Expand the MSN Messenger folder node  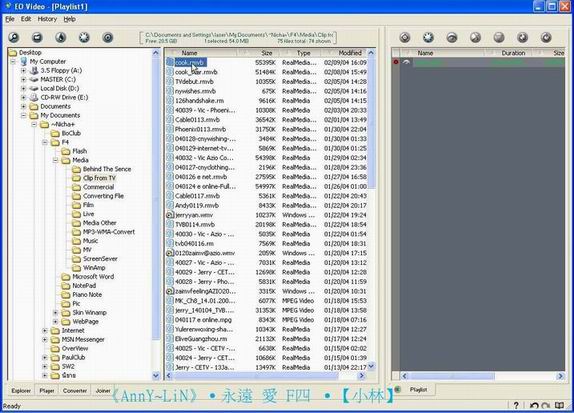click(45, 340)
